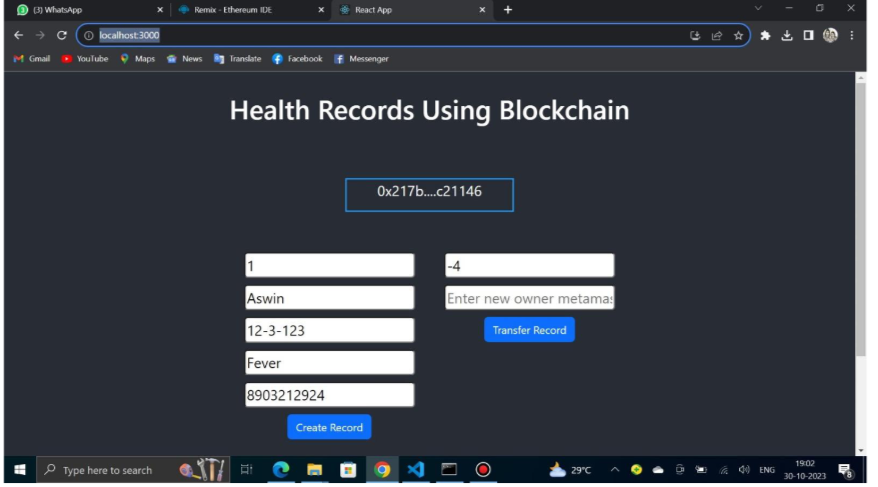Click the field containing Fever
This screenshot has height=487, width=878.
click(329, 363)
